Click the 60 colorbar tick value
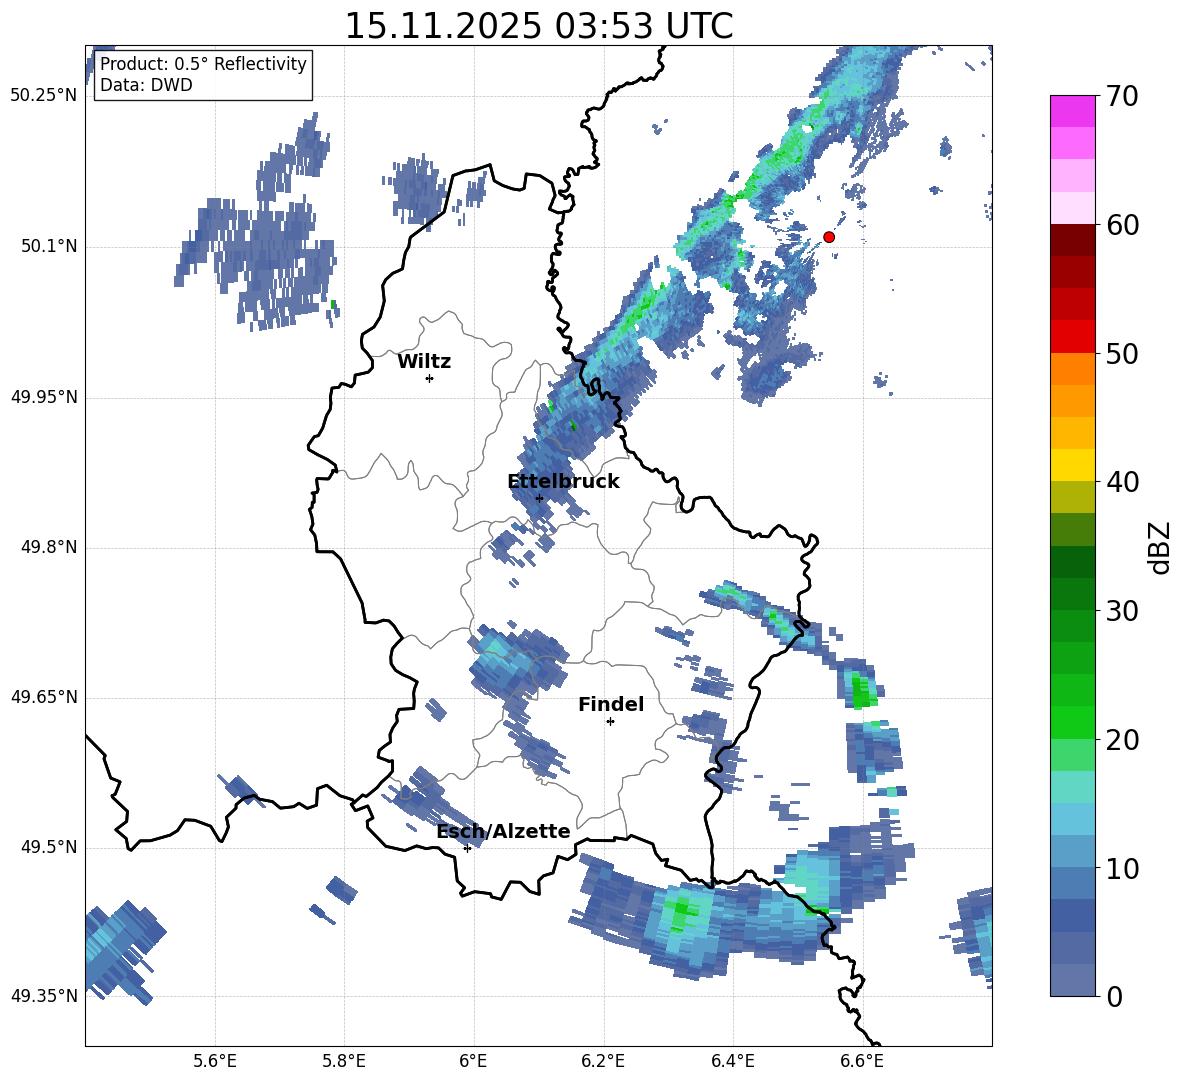The height and width of the screenshot is (1081, 1184). coord(1122,225)
